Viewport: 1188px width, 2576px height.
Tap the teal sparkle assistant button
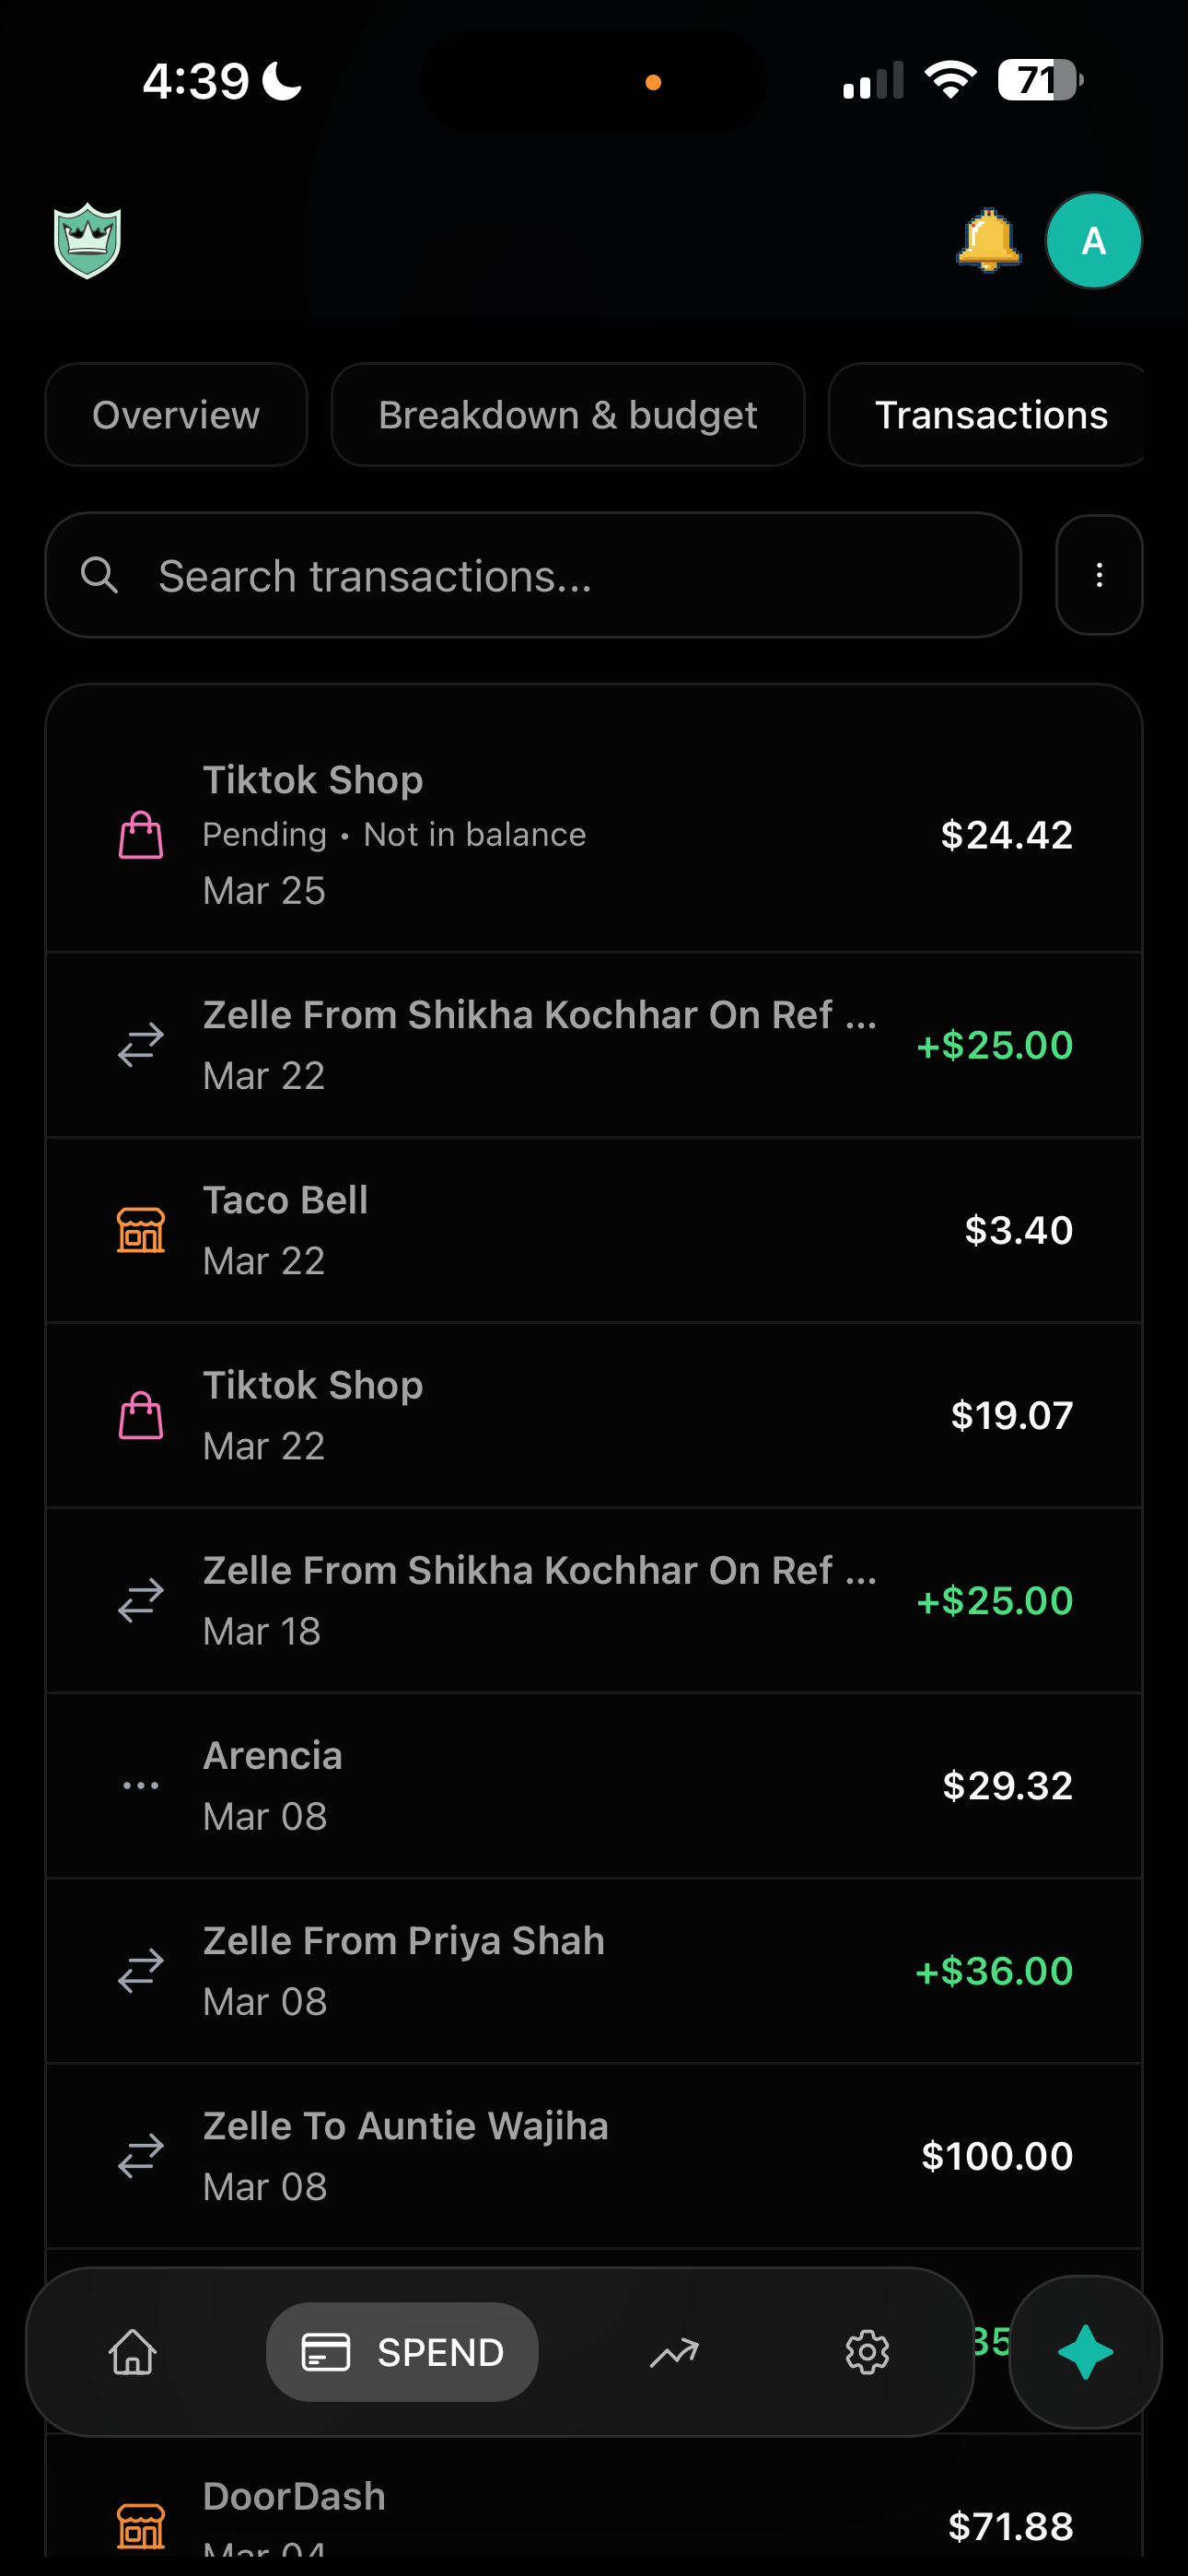point(1085,2351)
